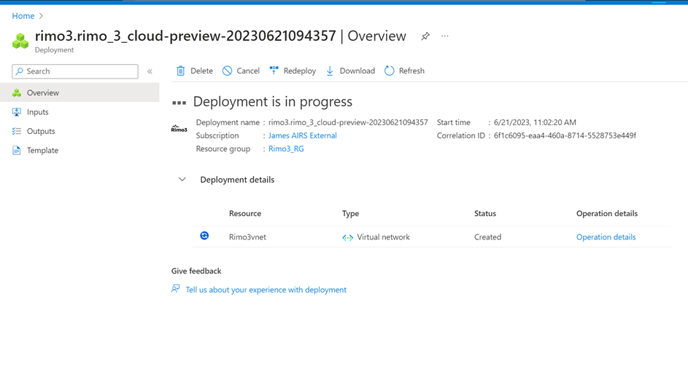
Task: Click the Download arrow icon
Action: 330,71
